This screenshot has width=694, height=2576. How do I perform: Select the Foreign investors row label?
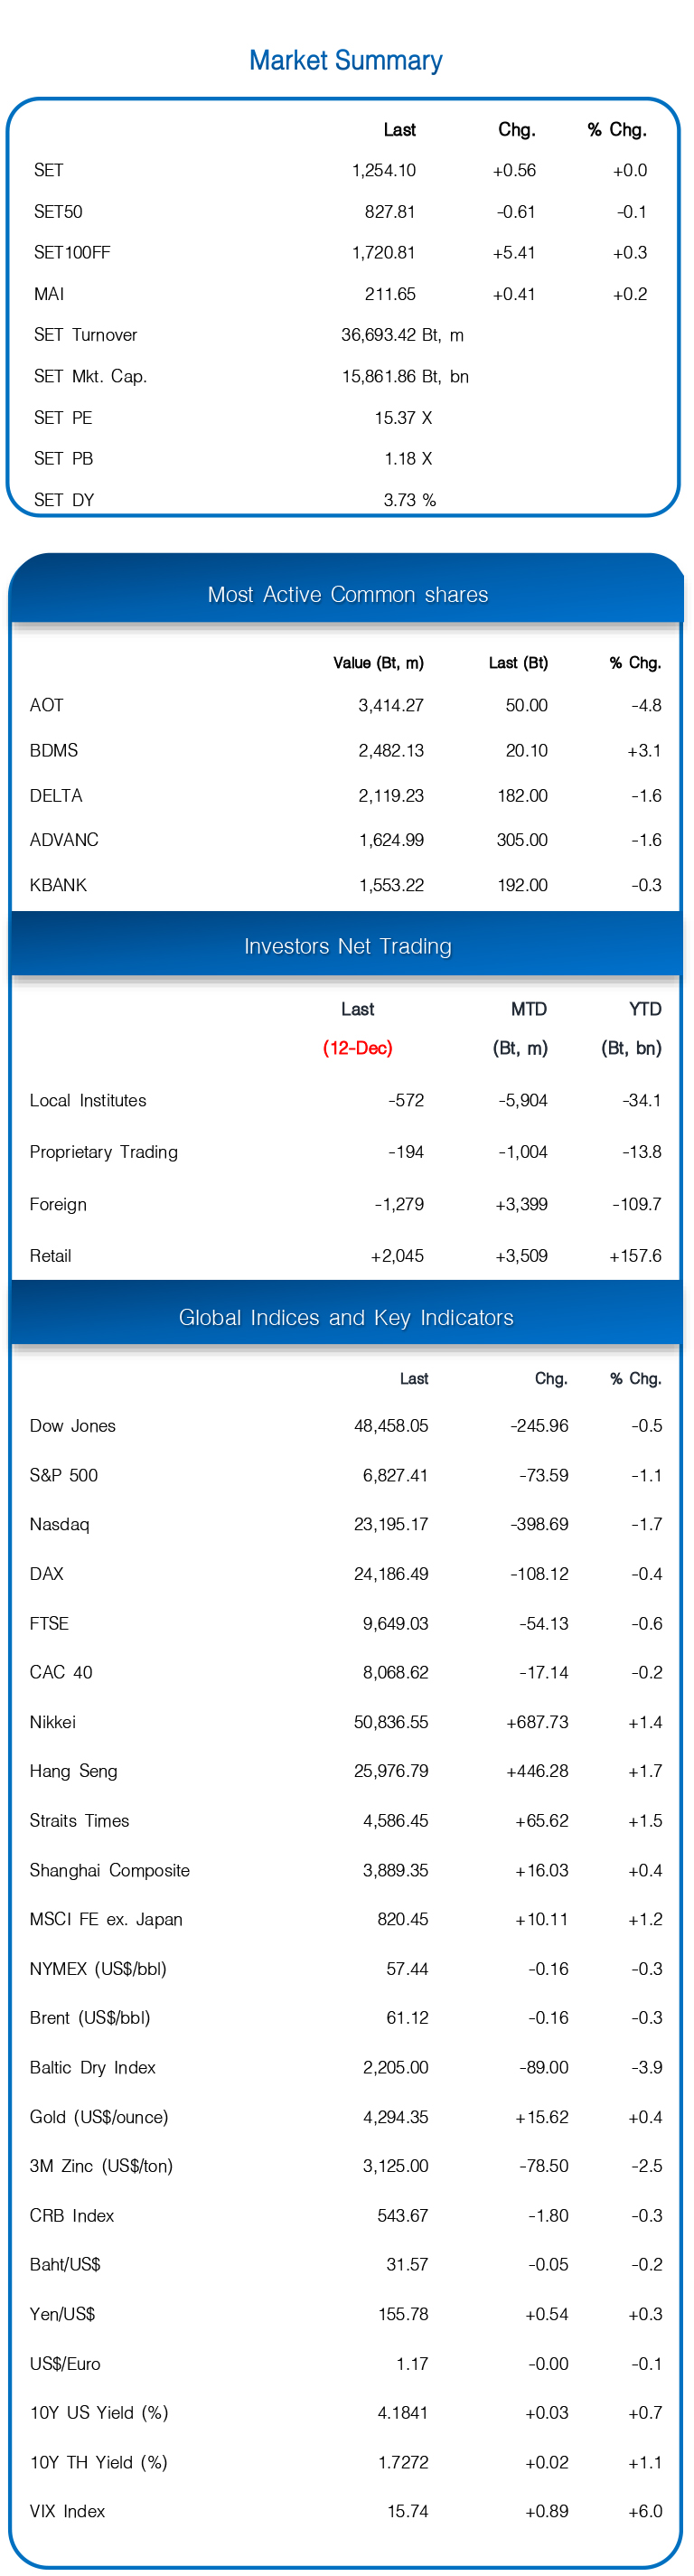click(x=58, y=1204)
